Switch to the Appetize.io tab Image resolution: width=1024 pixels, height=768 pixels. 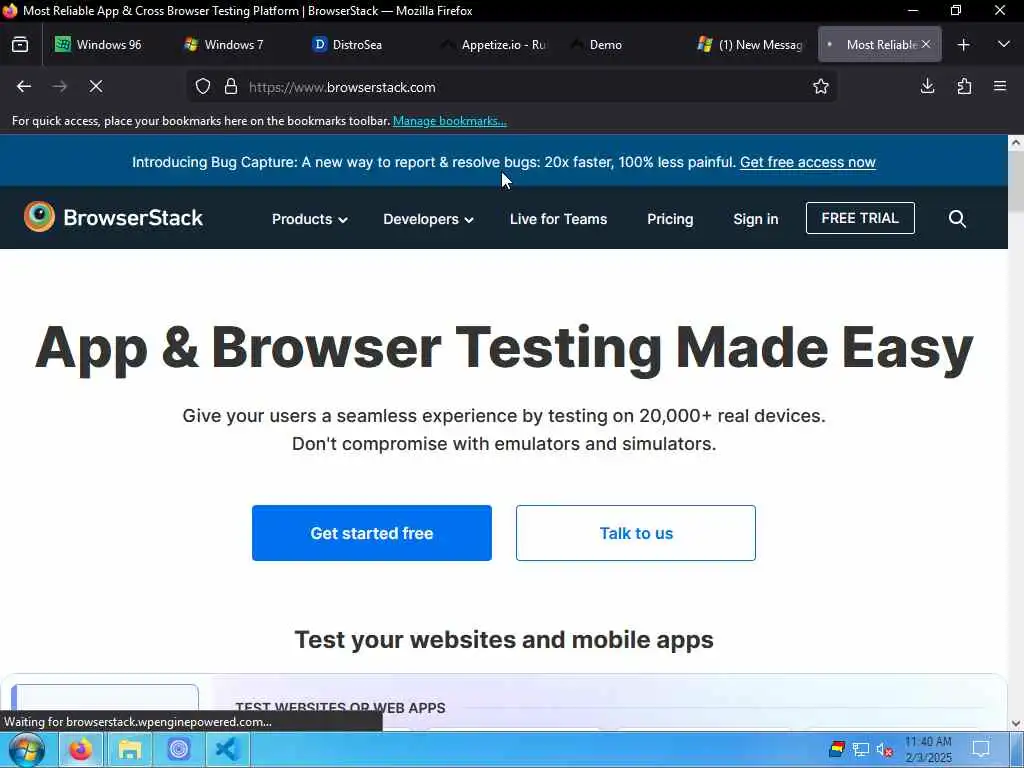coord(494,44)
